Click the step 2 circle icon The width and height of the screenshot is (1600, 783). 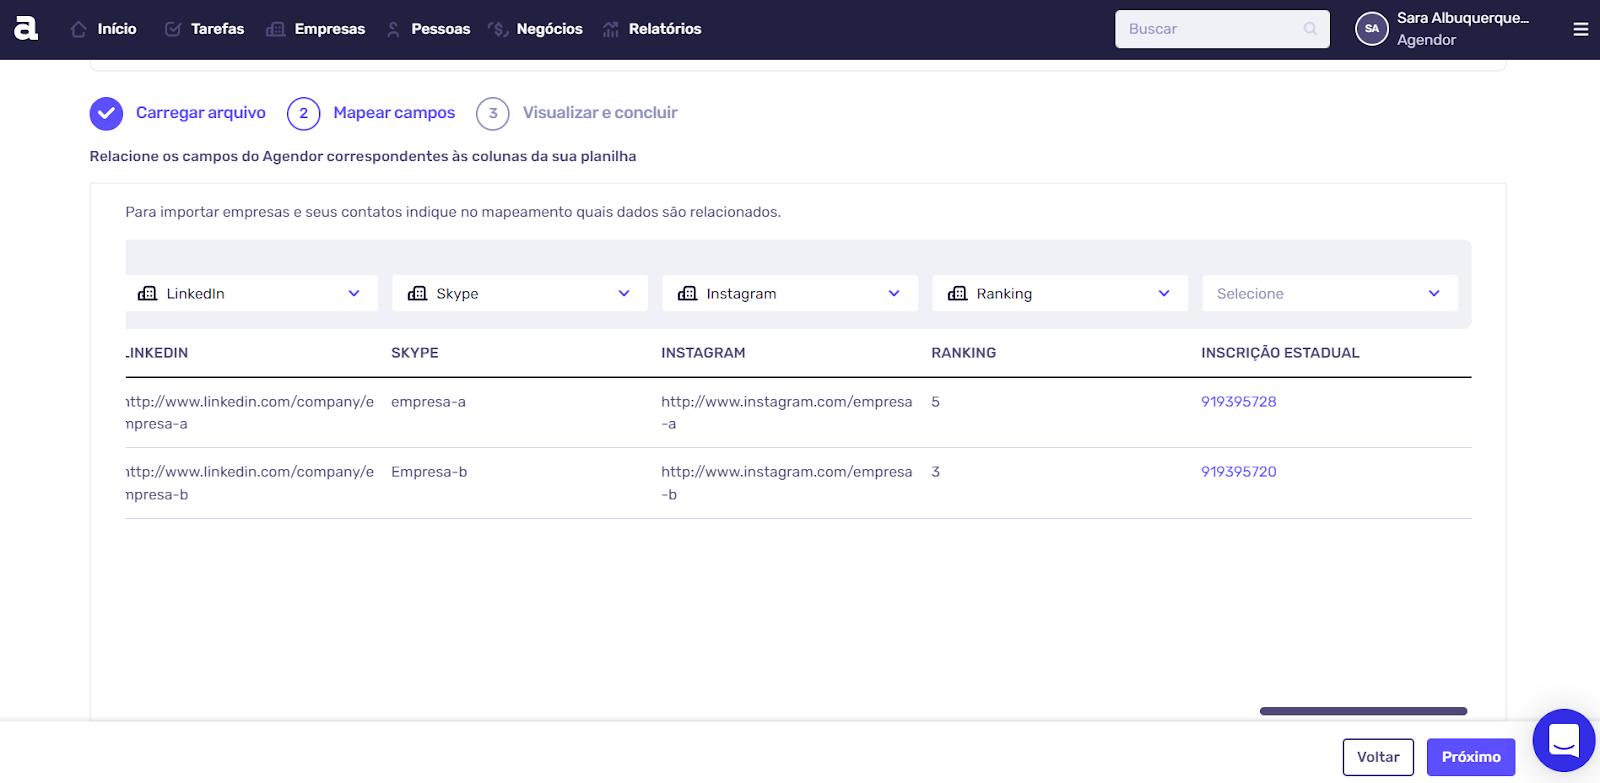[304, 114]
